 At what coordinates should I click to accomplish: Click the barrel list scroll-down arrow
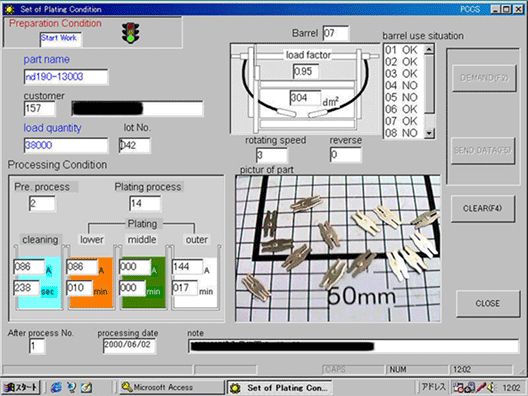429,133
